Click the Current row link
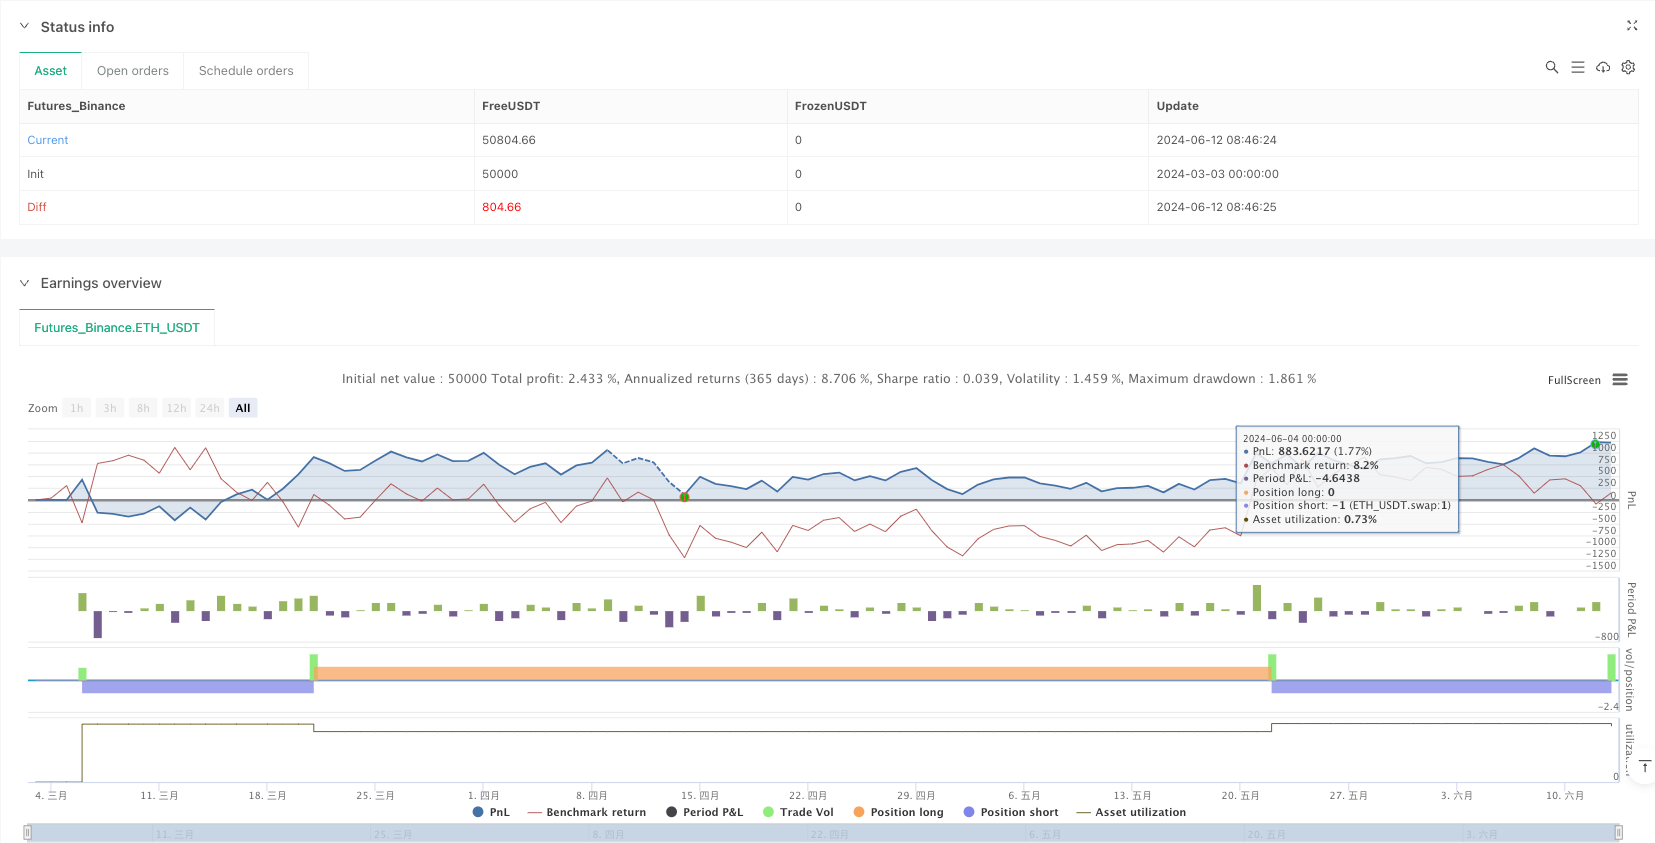Viewport: 1655px width, 843px height. 48,140
